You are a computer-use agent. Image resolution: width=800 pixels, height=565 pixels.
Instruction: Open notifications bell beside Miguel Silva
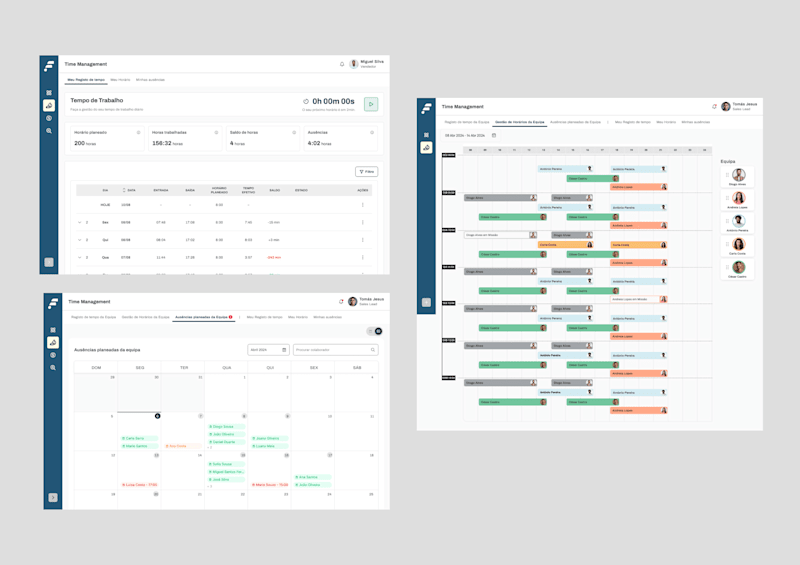coord(342,64)
